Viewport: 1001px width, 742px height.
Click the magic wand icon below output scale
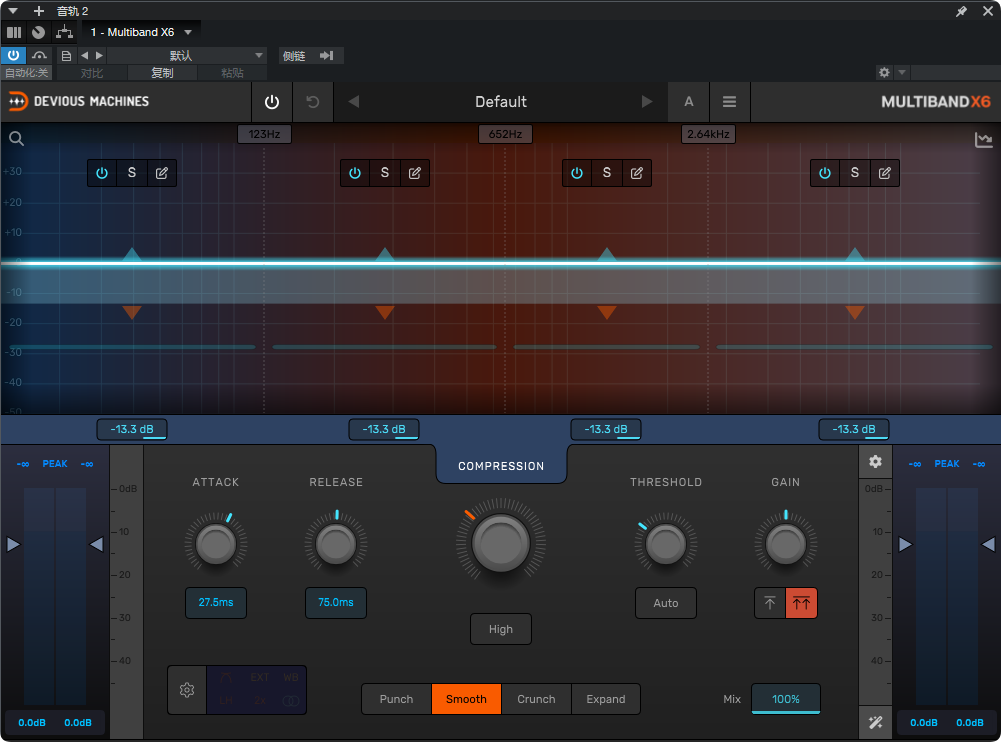(x=875, y=722)
